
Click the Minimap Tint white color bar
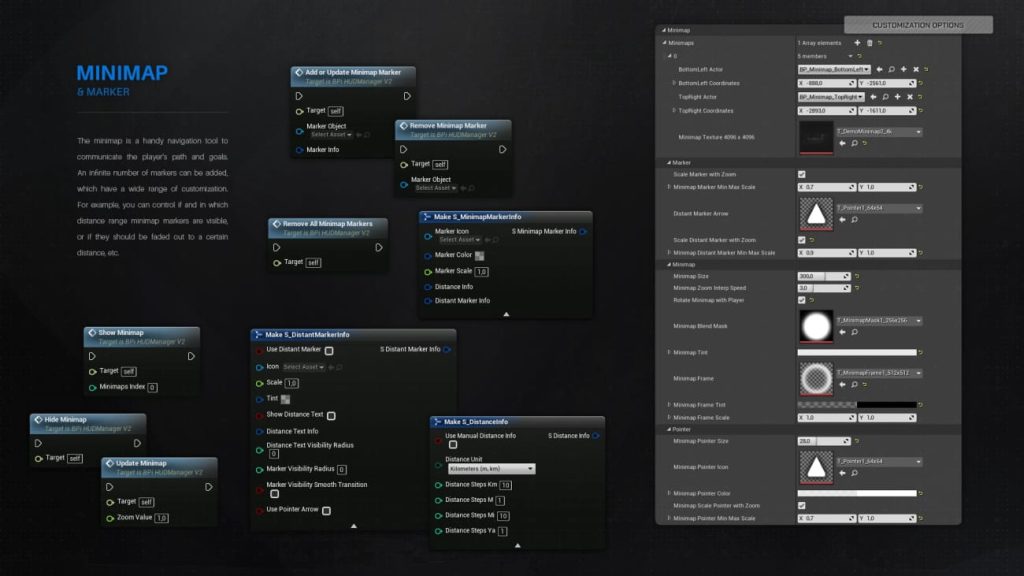(856, 352)
